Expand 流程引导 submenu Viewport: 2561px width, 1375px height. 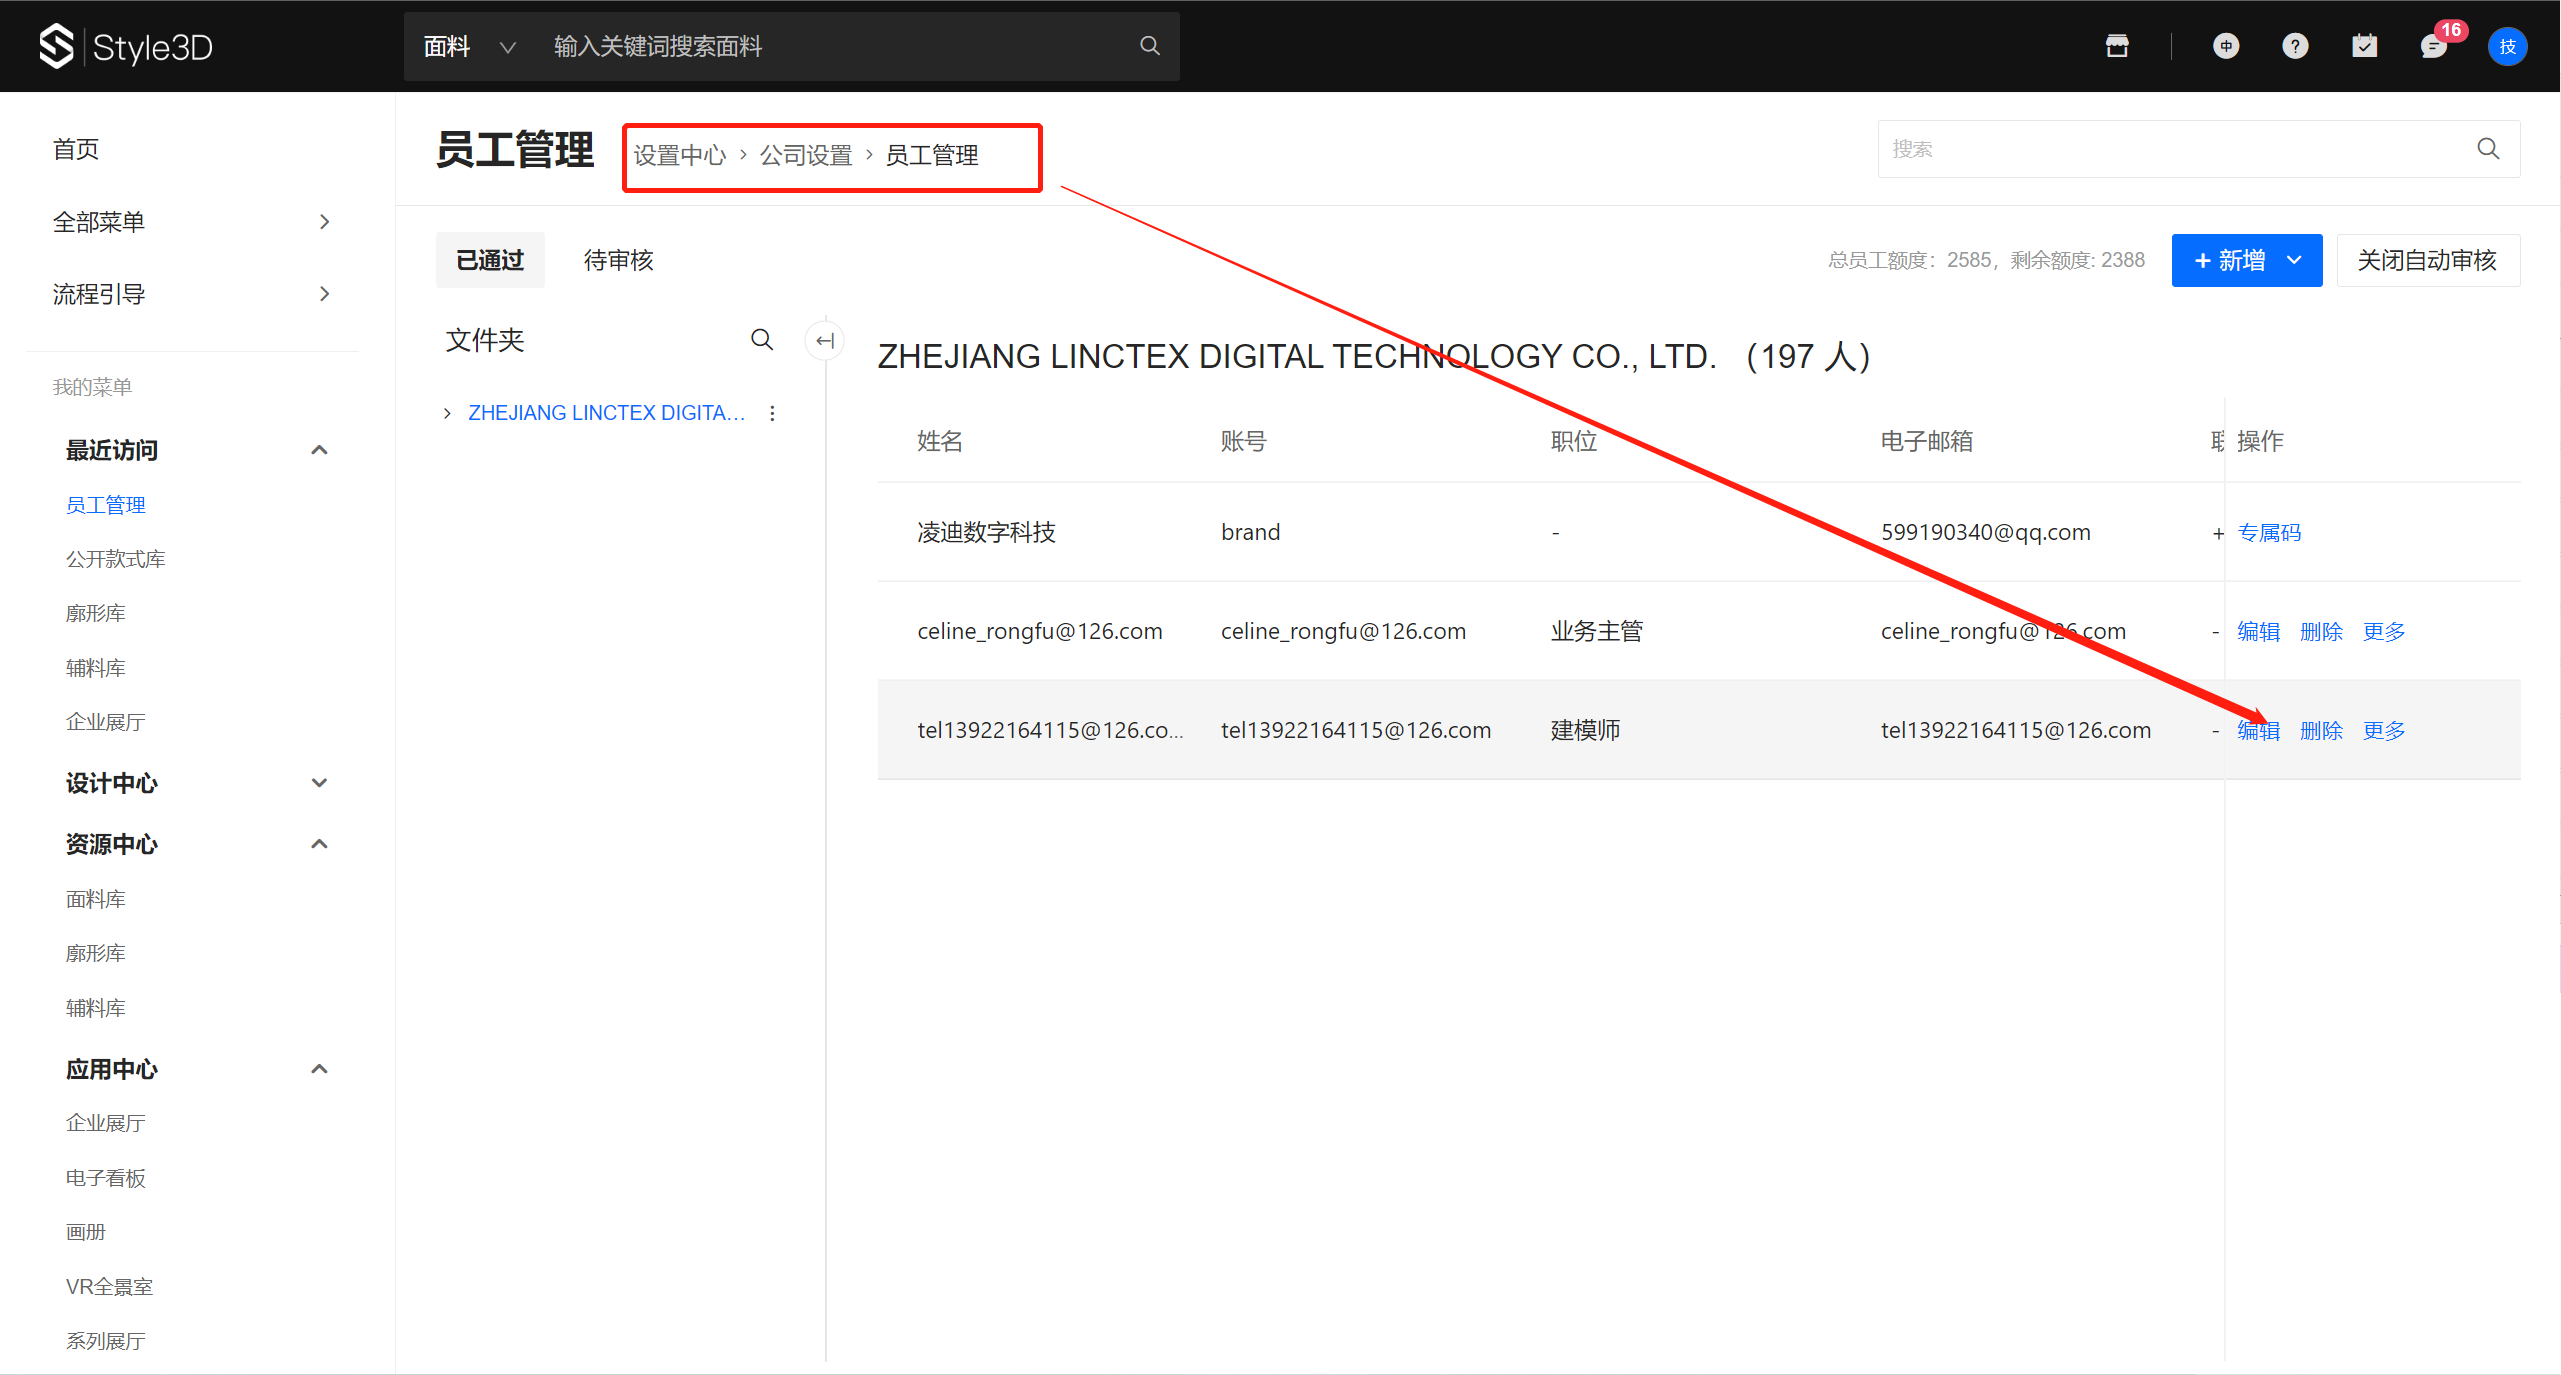pyautogui.click(x=324, y=294)
